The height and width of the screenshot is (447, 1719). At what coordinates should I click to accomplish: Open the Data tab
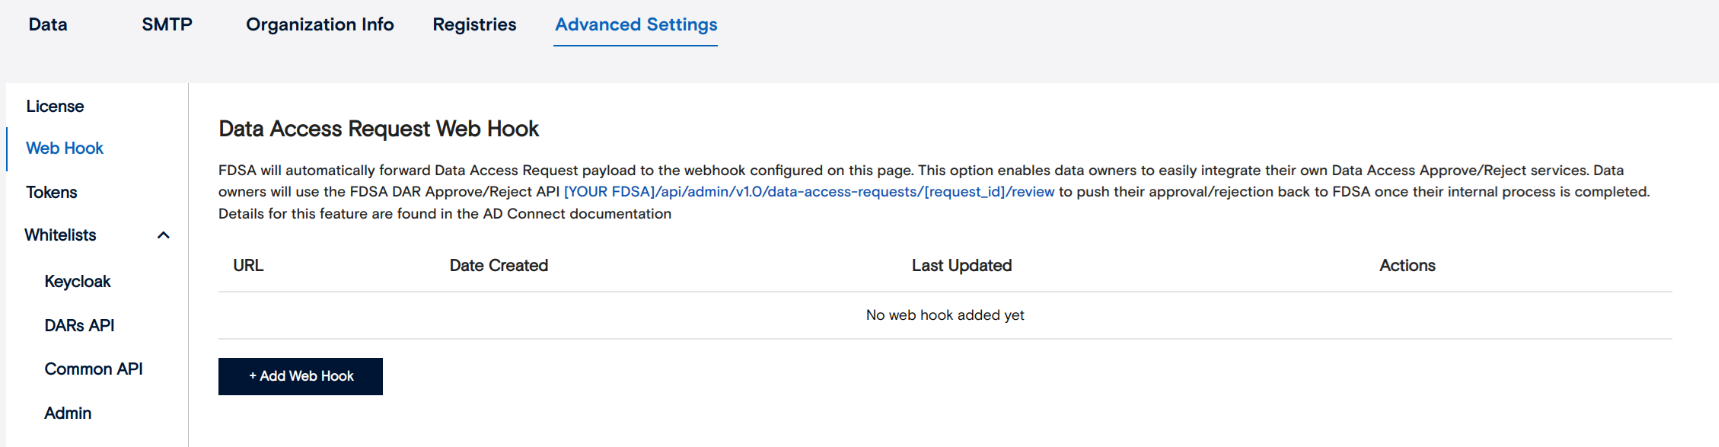pyautogui.click(x=48, y=25)
